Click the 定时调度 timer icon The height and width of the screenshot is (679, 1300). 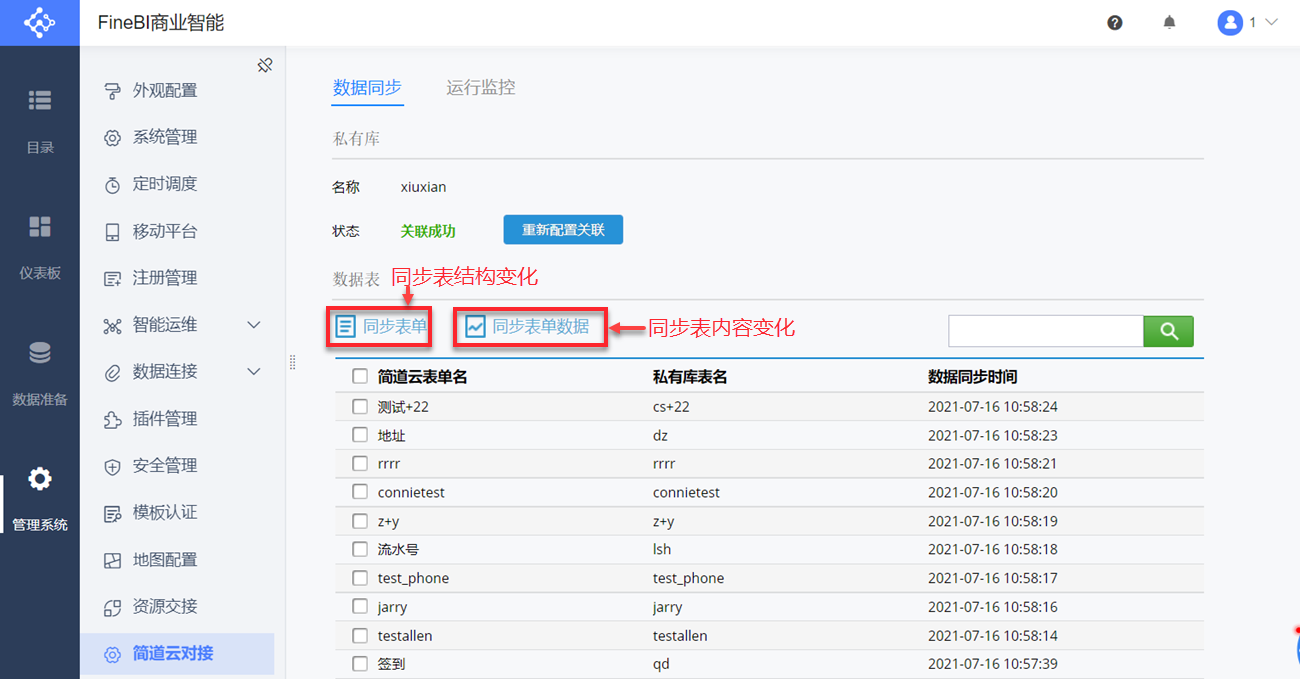click(x=113, y=185)
